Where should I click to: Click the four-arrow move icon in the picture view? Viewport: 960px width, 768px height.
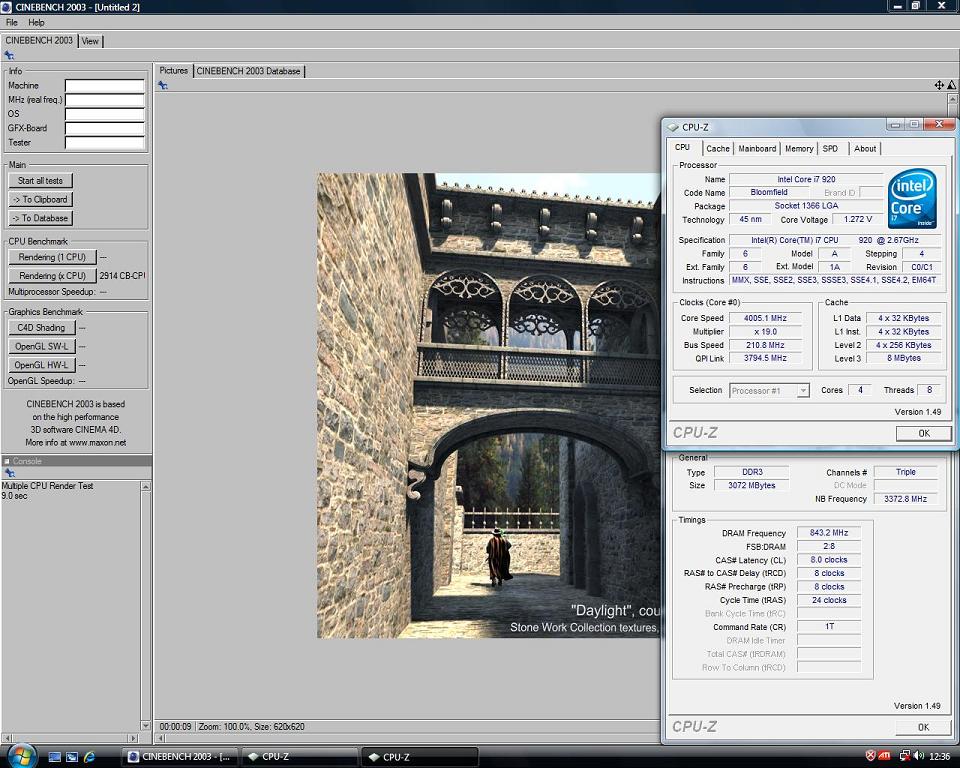tap(939, 85)
